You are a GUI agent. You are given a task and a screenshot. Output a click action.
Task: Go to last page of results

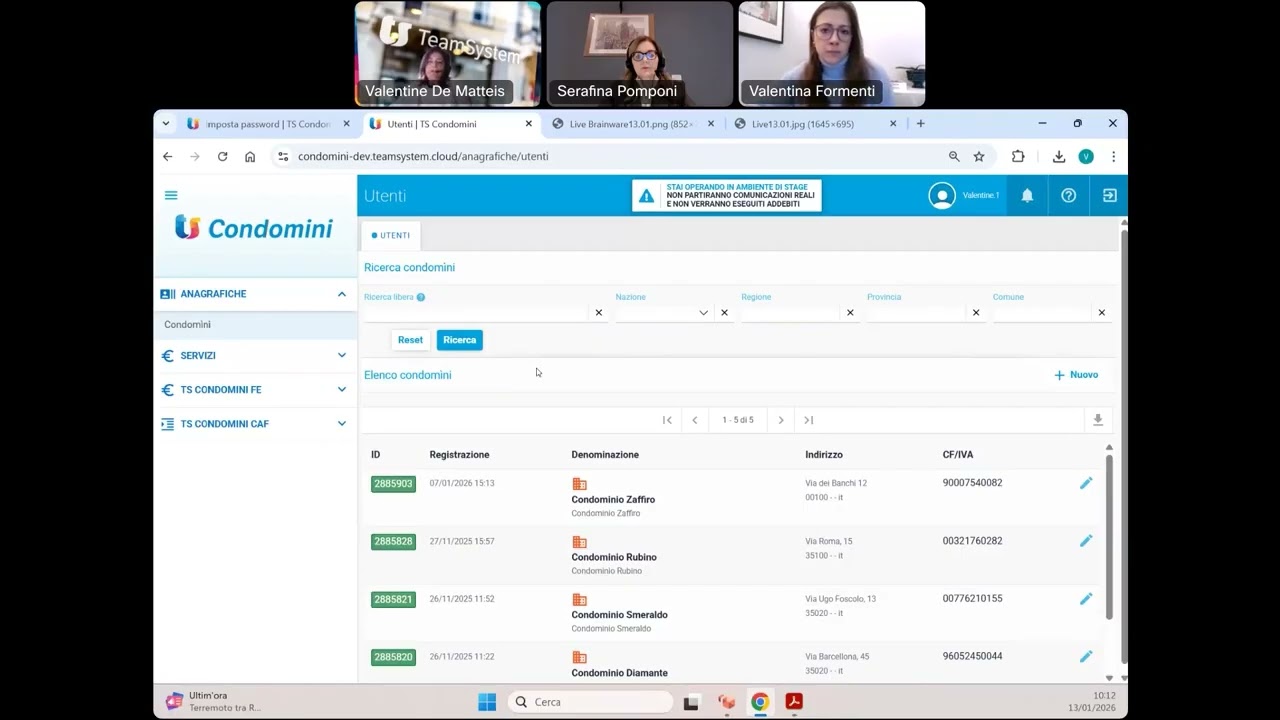pyautogui.click(x=809, y=420)
